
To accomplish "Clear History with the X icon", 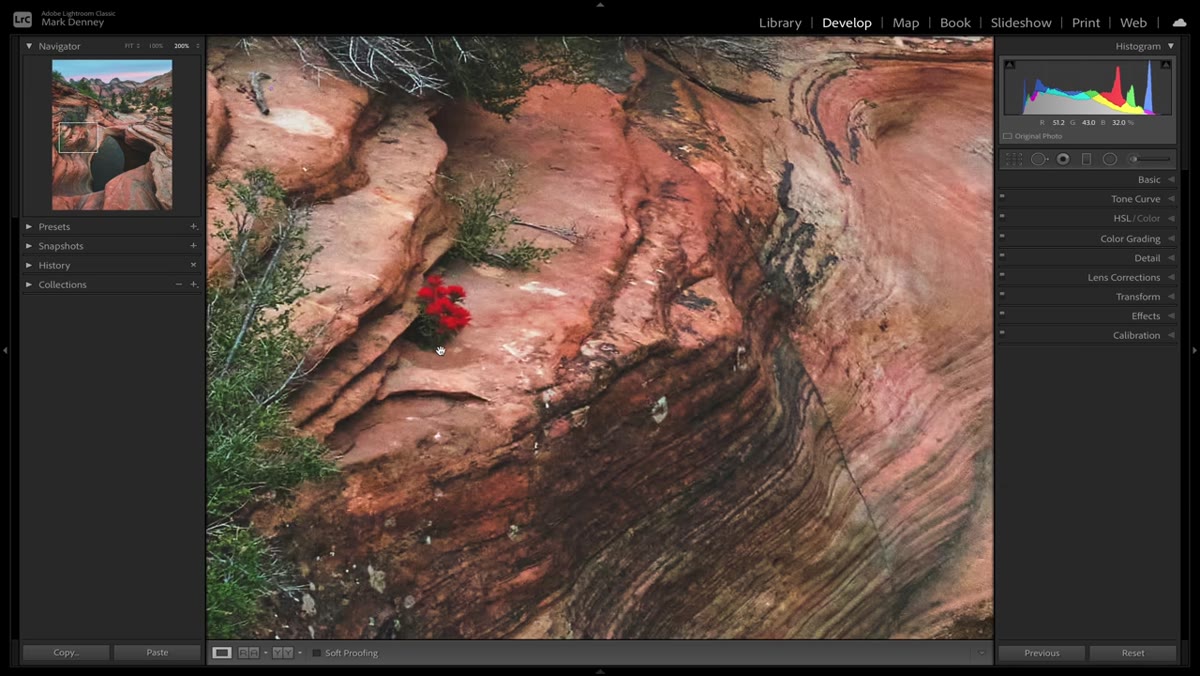I will click(194, 265).
